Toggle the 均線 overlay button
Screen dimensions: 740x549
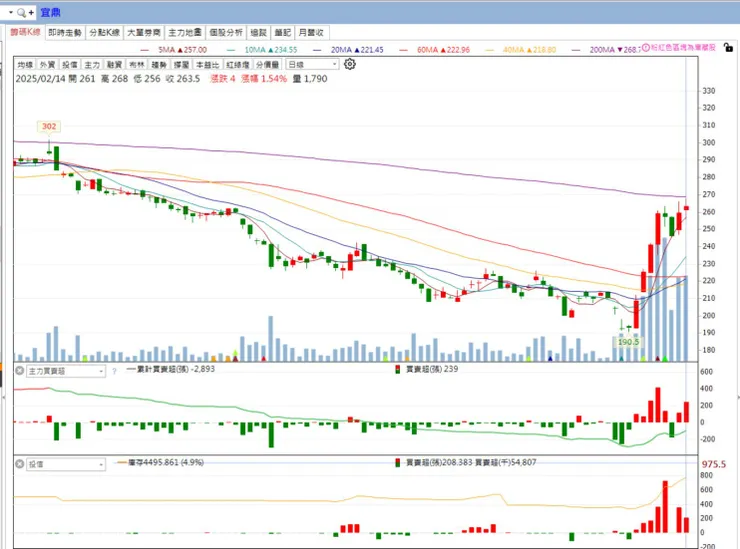(25, 65)
